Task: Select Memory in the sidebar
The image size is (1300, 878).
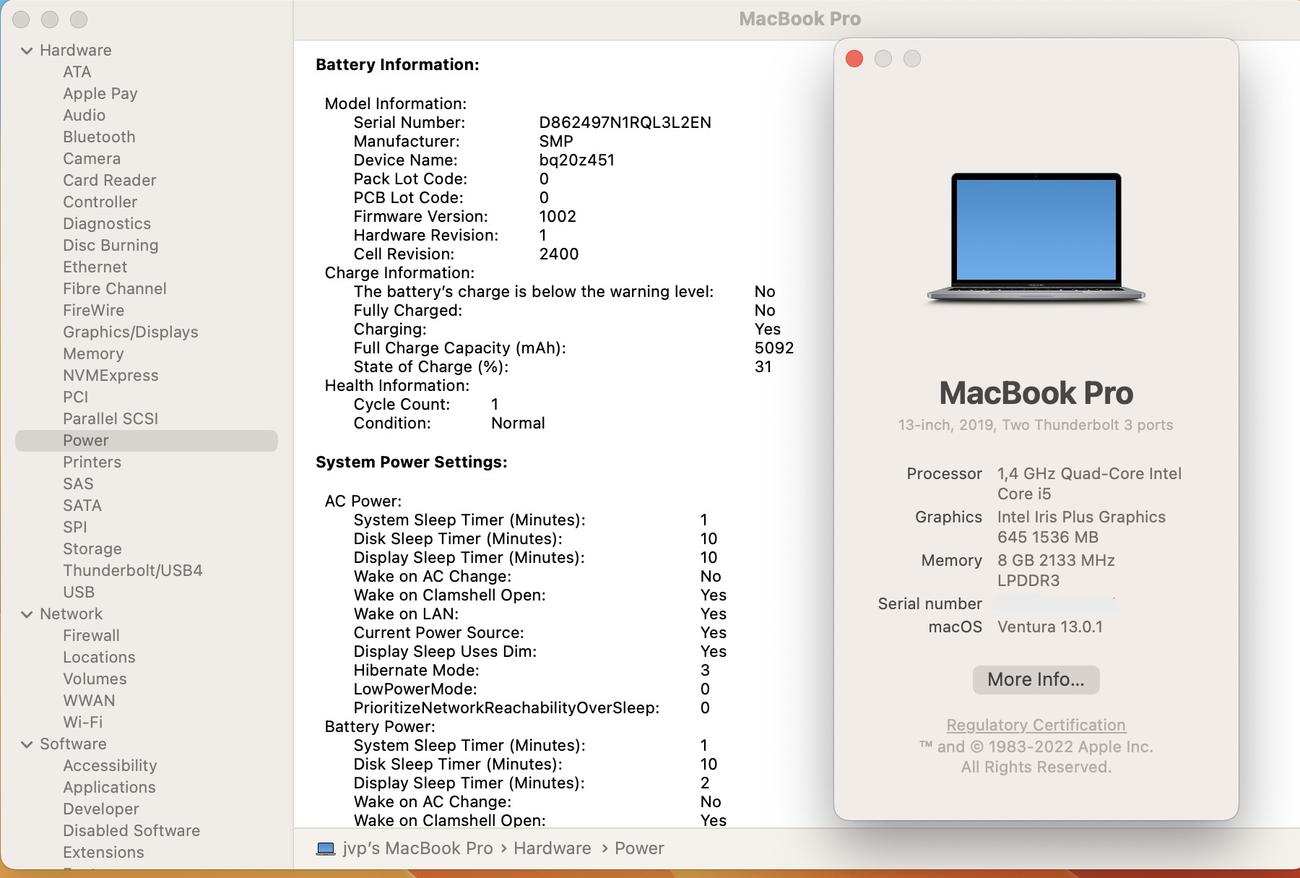Action: (x=93, y=354)
